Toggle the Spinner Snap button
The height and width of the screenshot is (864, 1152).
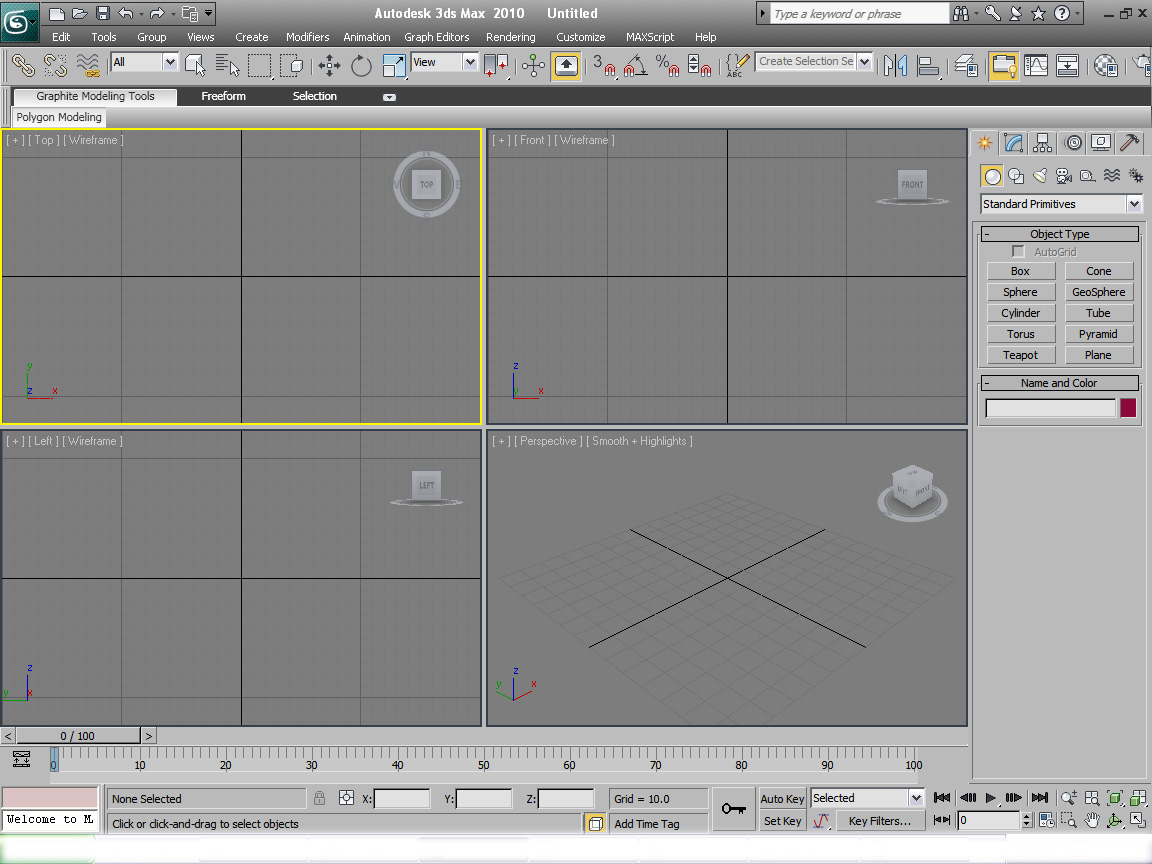(x=699, y=65)
